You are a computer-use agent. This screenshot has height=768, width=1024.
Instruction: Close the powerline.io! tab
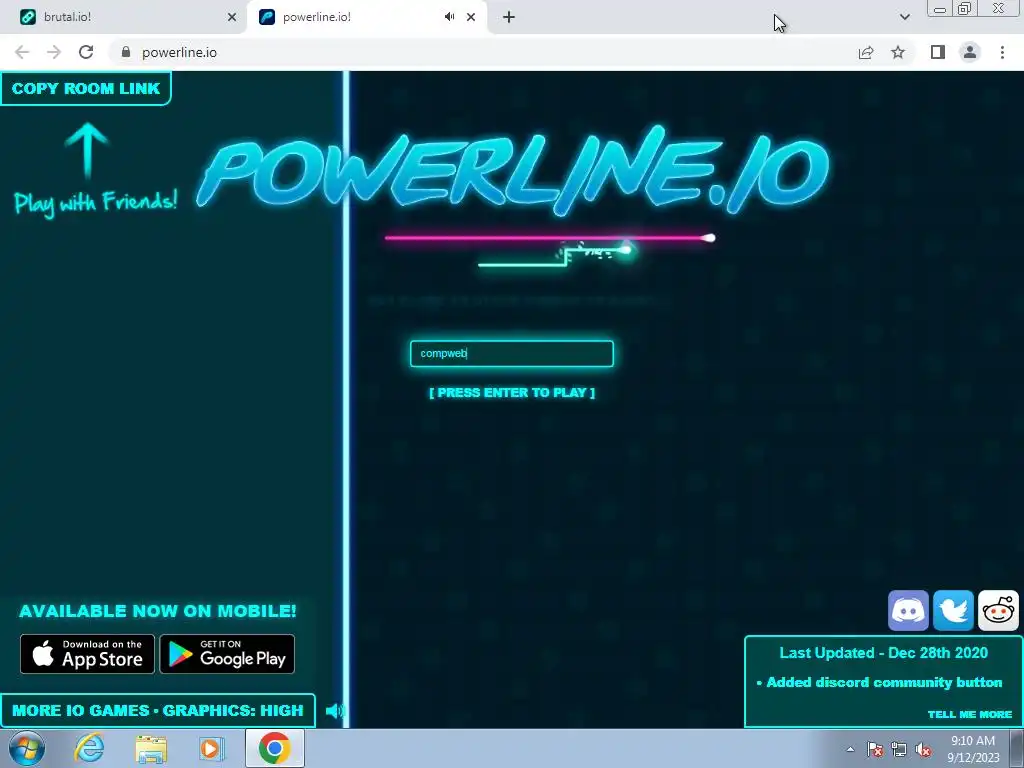(471, 17)
